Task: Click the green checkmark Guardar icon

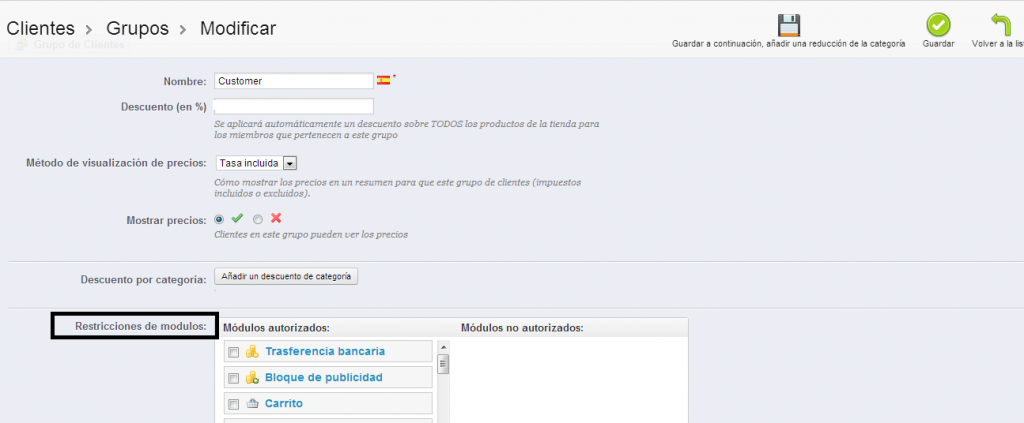Action: [938, 25]
